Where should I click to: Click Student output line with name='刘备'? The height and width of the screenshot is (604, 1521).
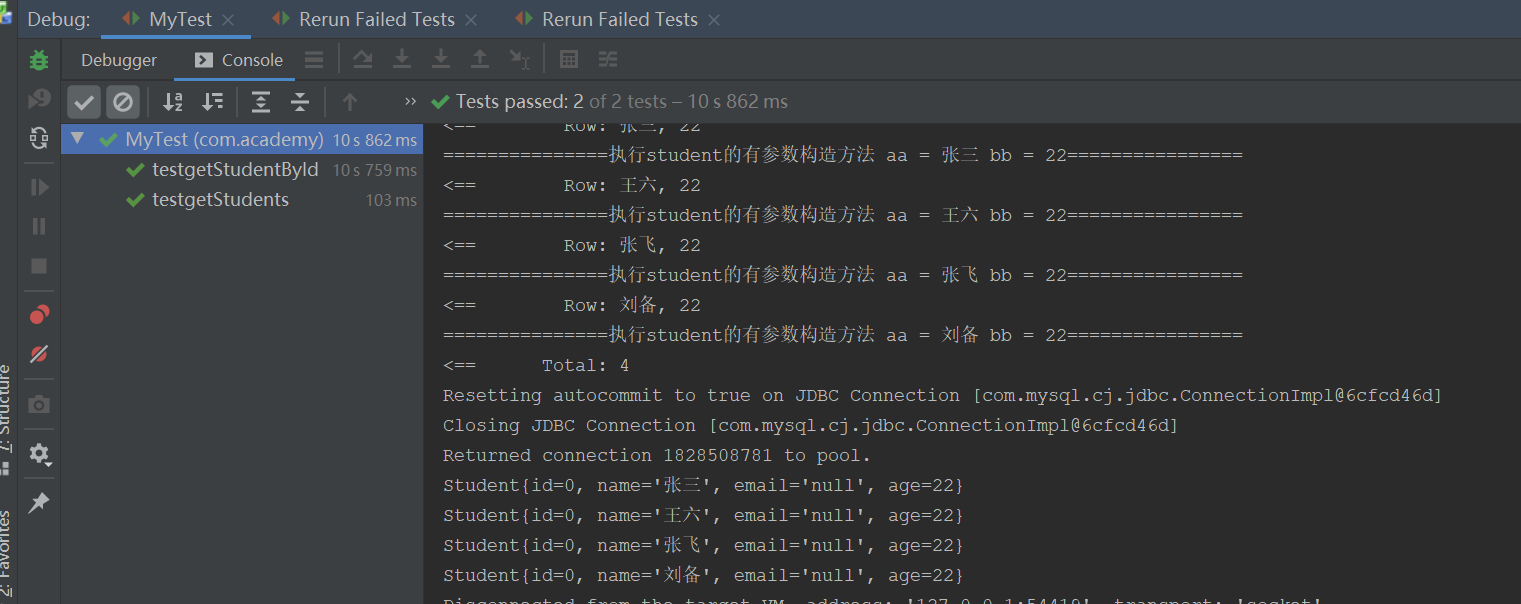703,575
